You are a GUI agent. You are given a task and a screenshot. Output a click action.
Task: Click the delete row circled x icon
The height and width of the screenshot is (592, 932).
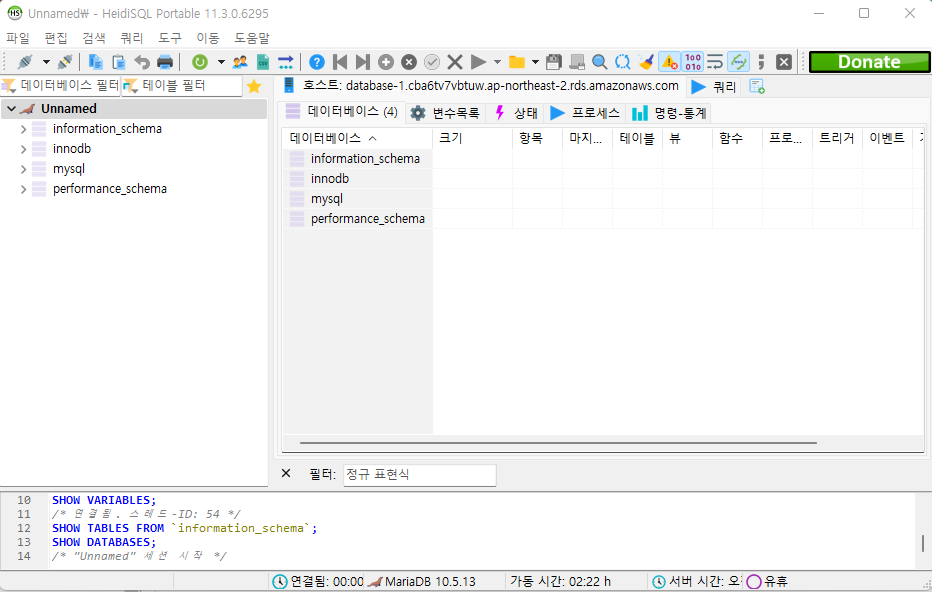409,62
